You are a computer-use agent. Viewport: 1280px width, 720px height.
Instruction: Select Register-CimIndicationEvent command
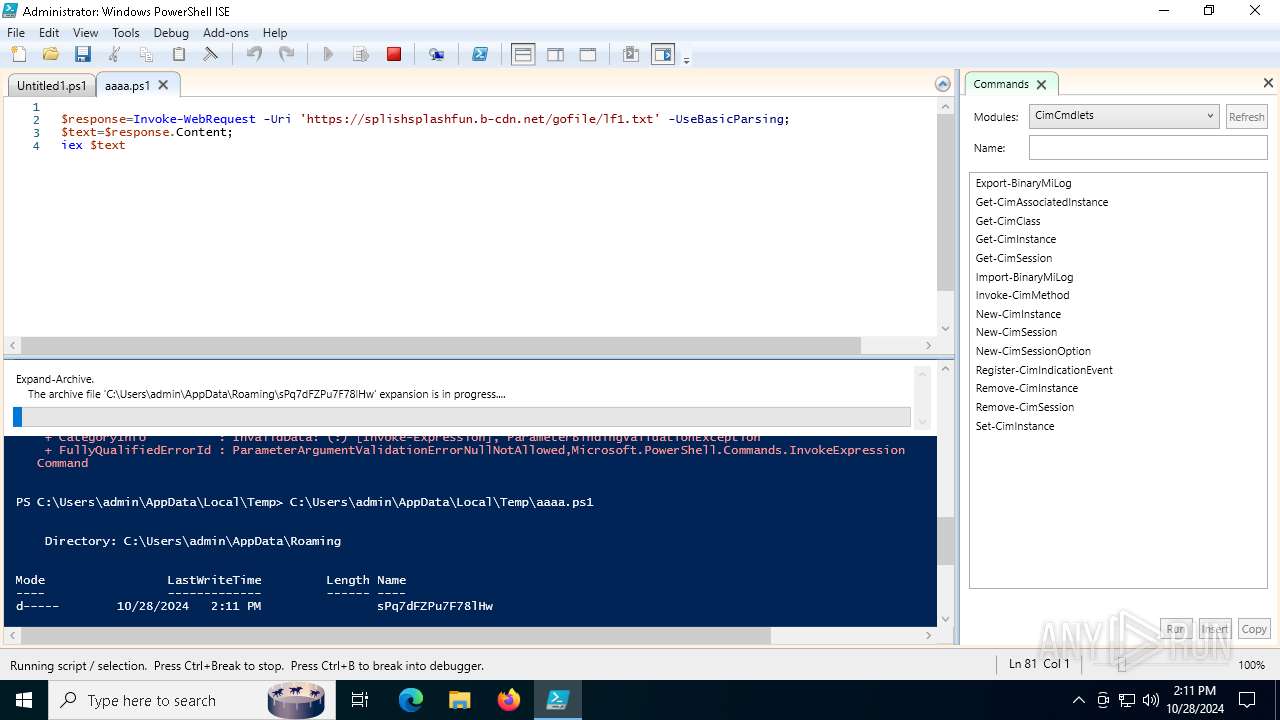[1044, 370]
